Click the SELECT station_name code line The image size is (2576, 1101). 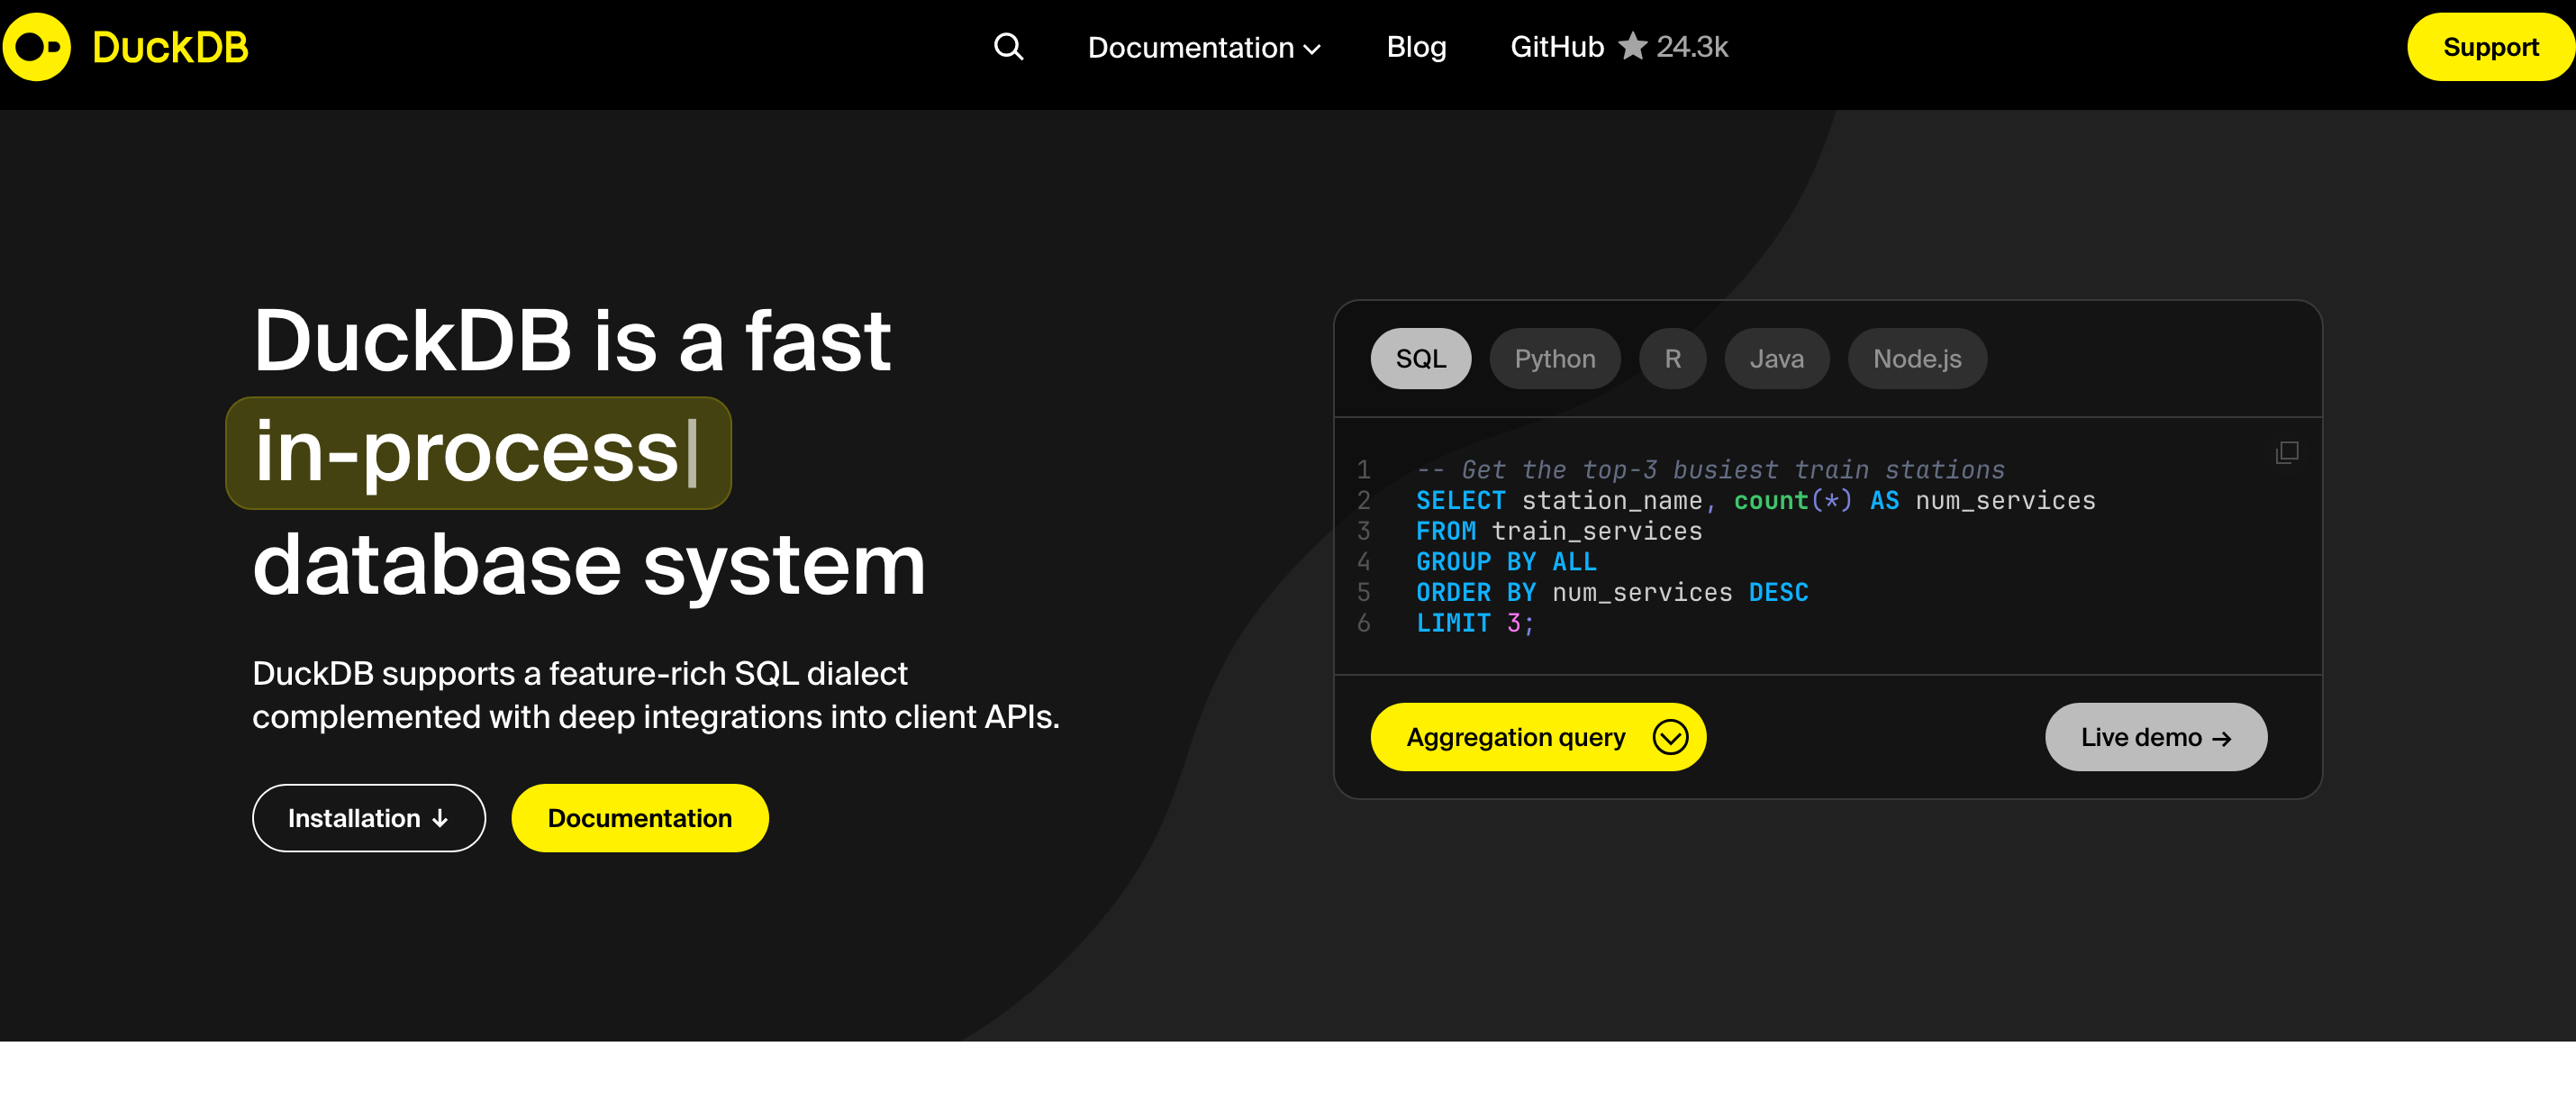1755,501
